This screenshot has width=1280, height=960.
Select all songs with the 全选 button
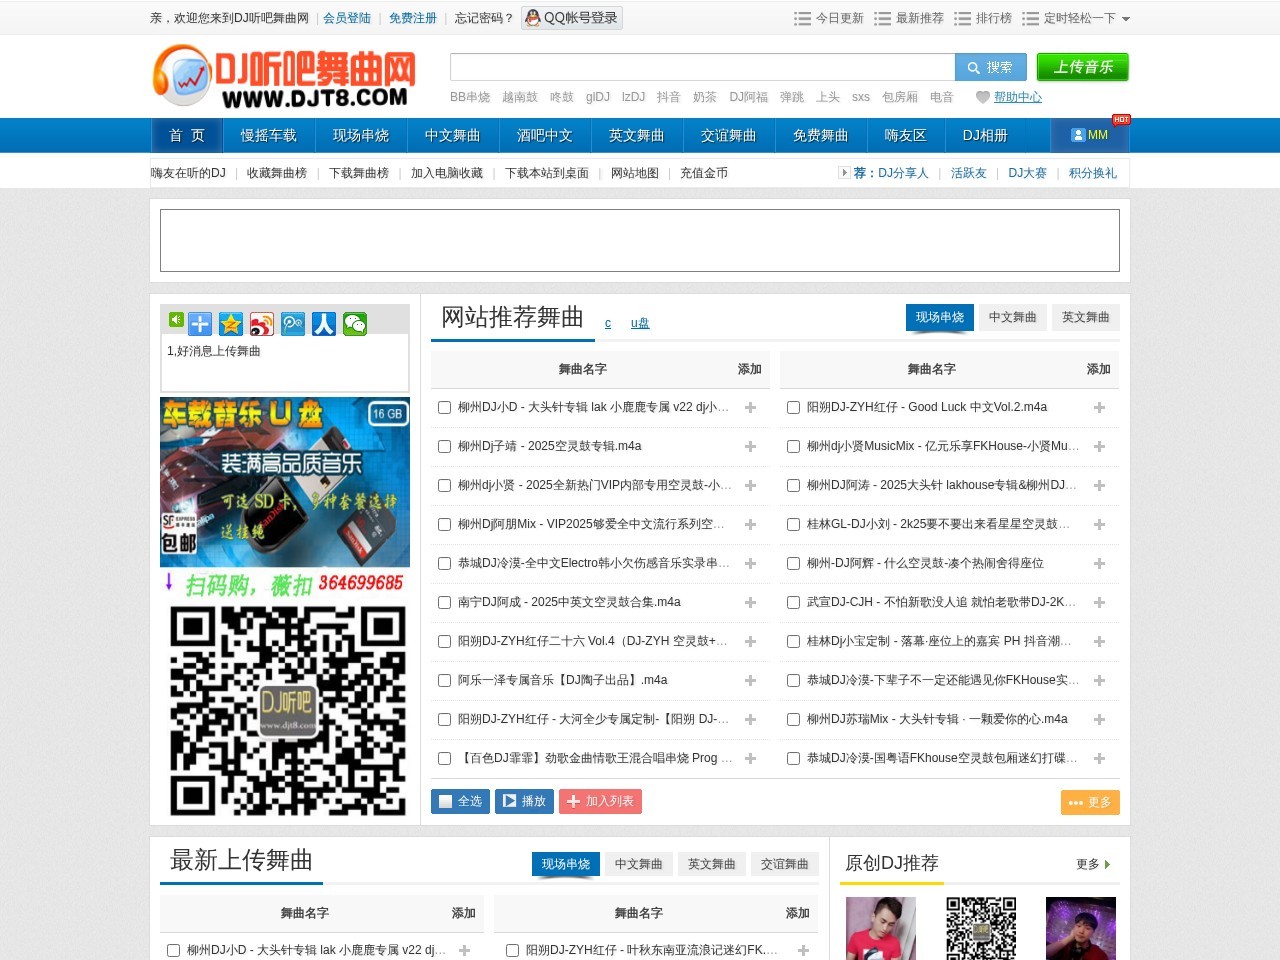(459, 801)
